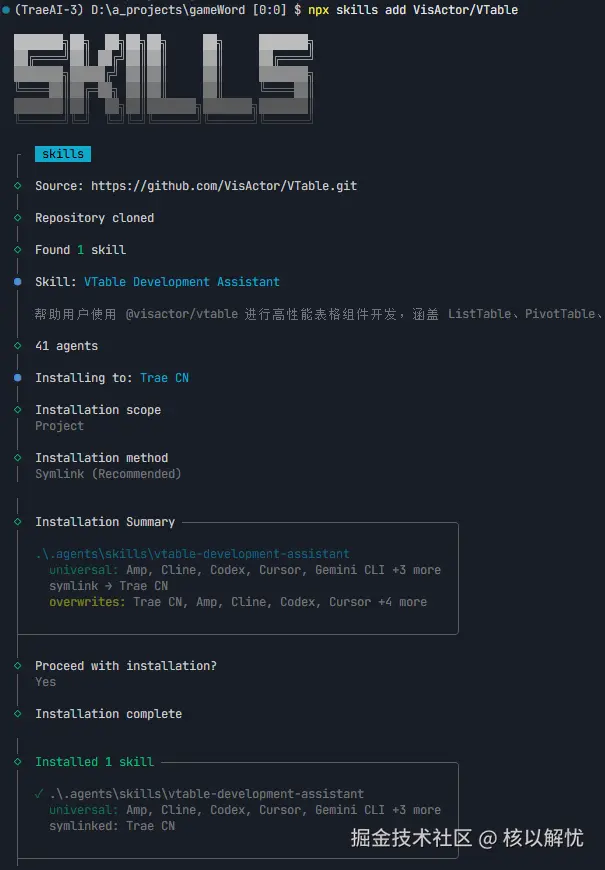Click the 'Yes' answer under the proceed prompt
Viewport: 605px width, 870px height.
[46, 682]
